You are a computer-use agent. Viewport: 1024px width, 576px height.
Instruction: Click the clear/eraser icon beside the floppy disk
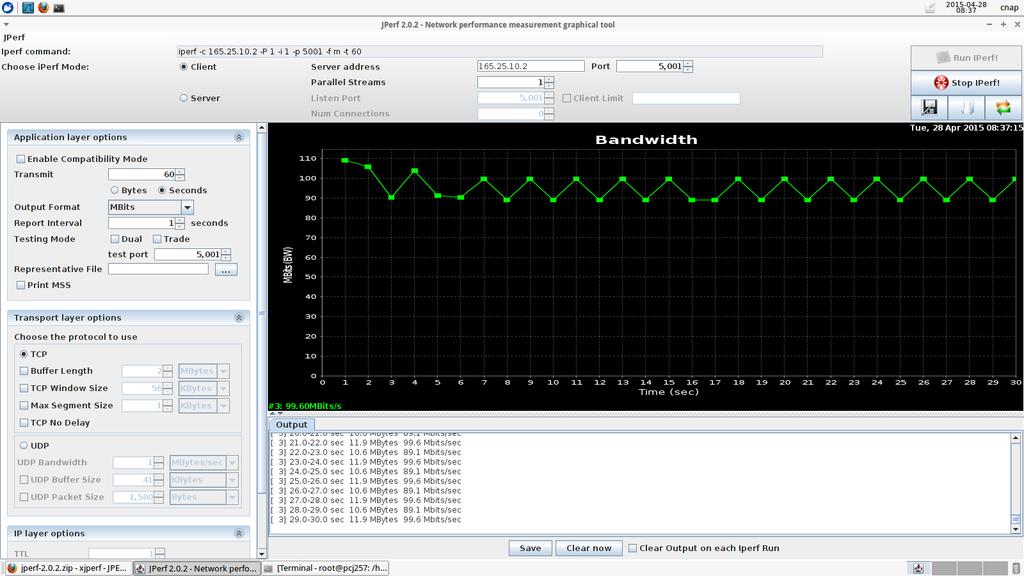[966, 107]
